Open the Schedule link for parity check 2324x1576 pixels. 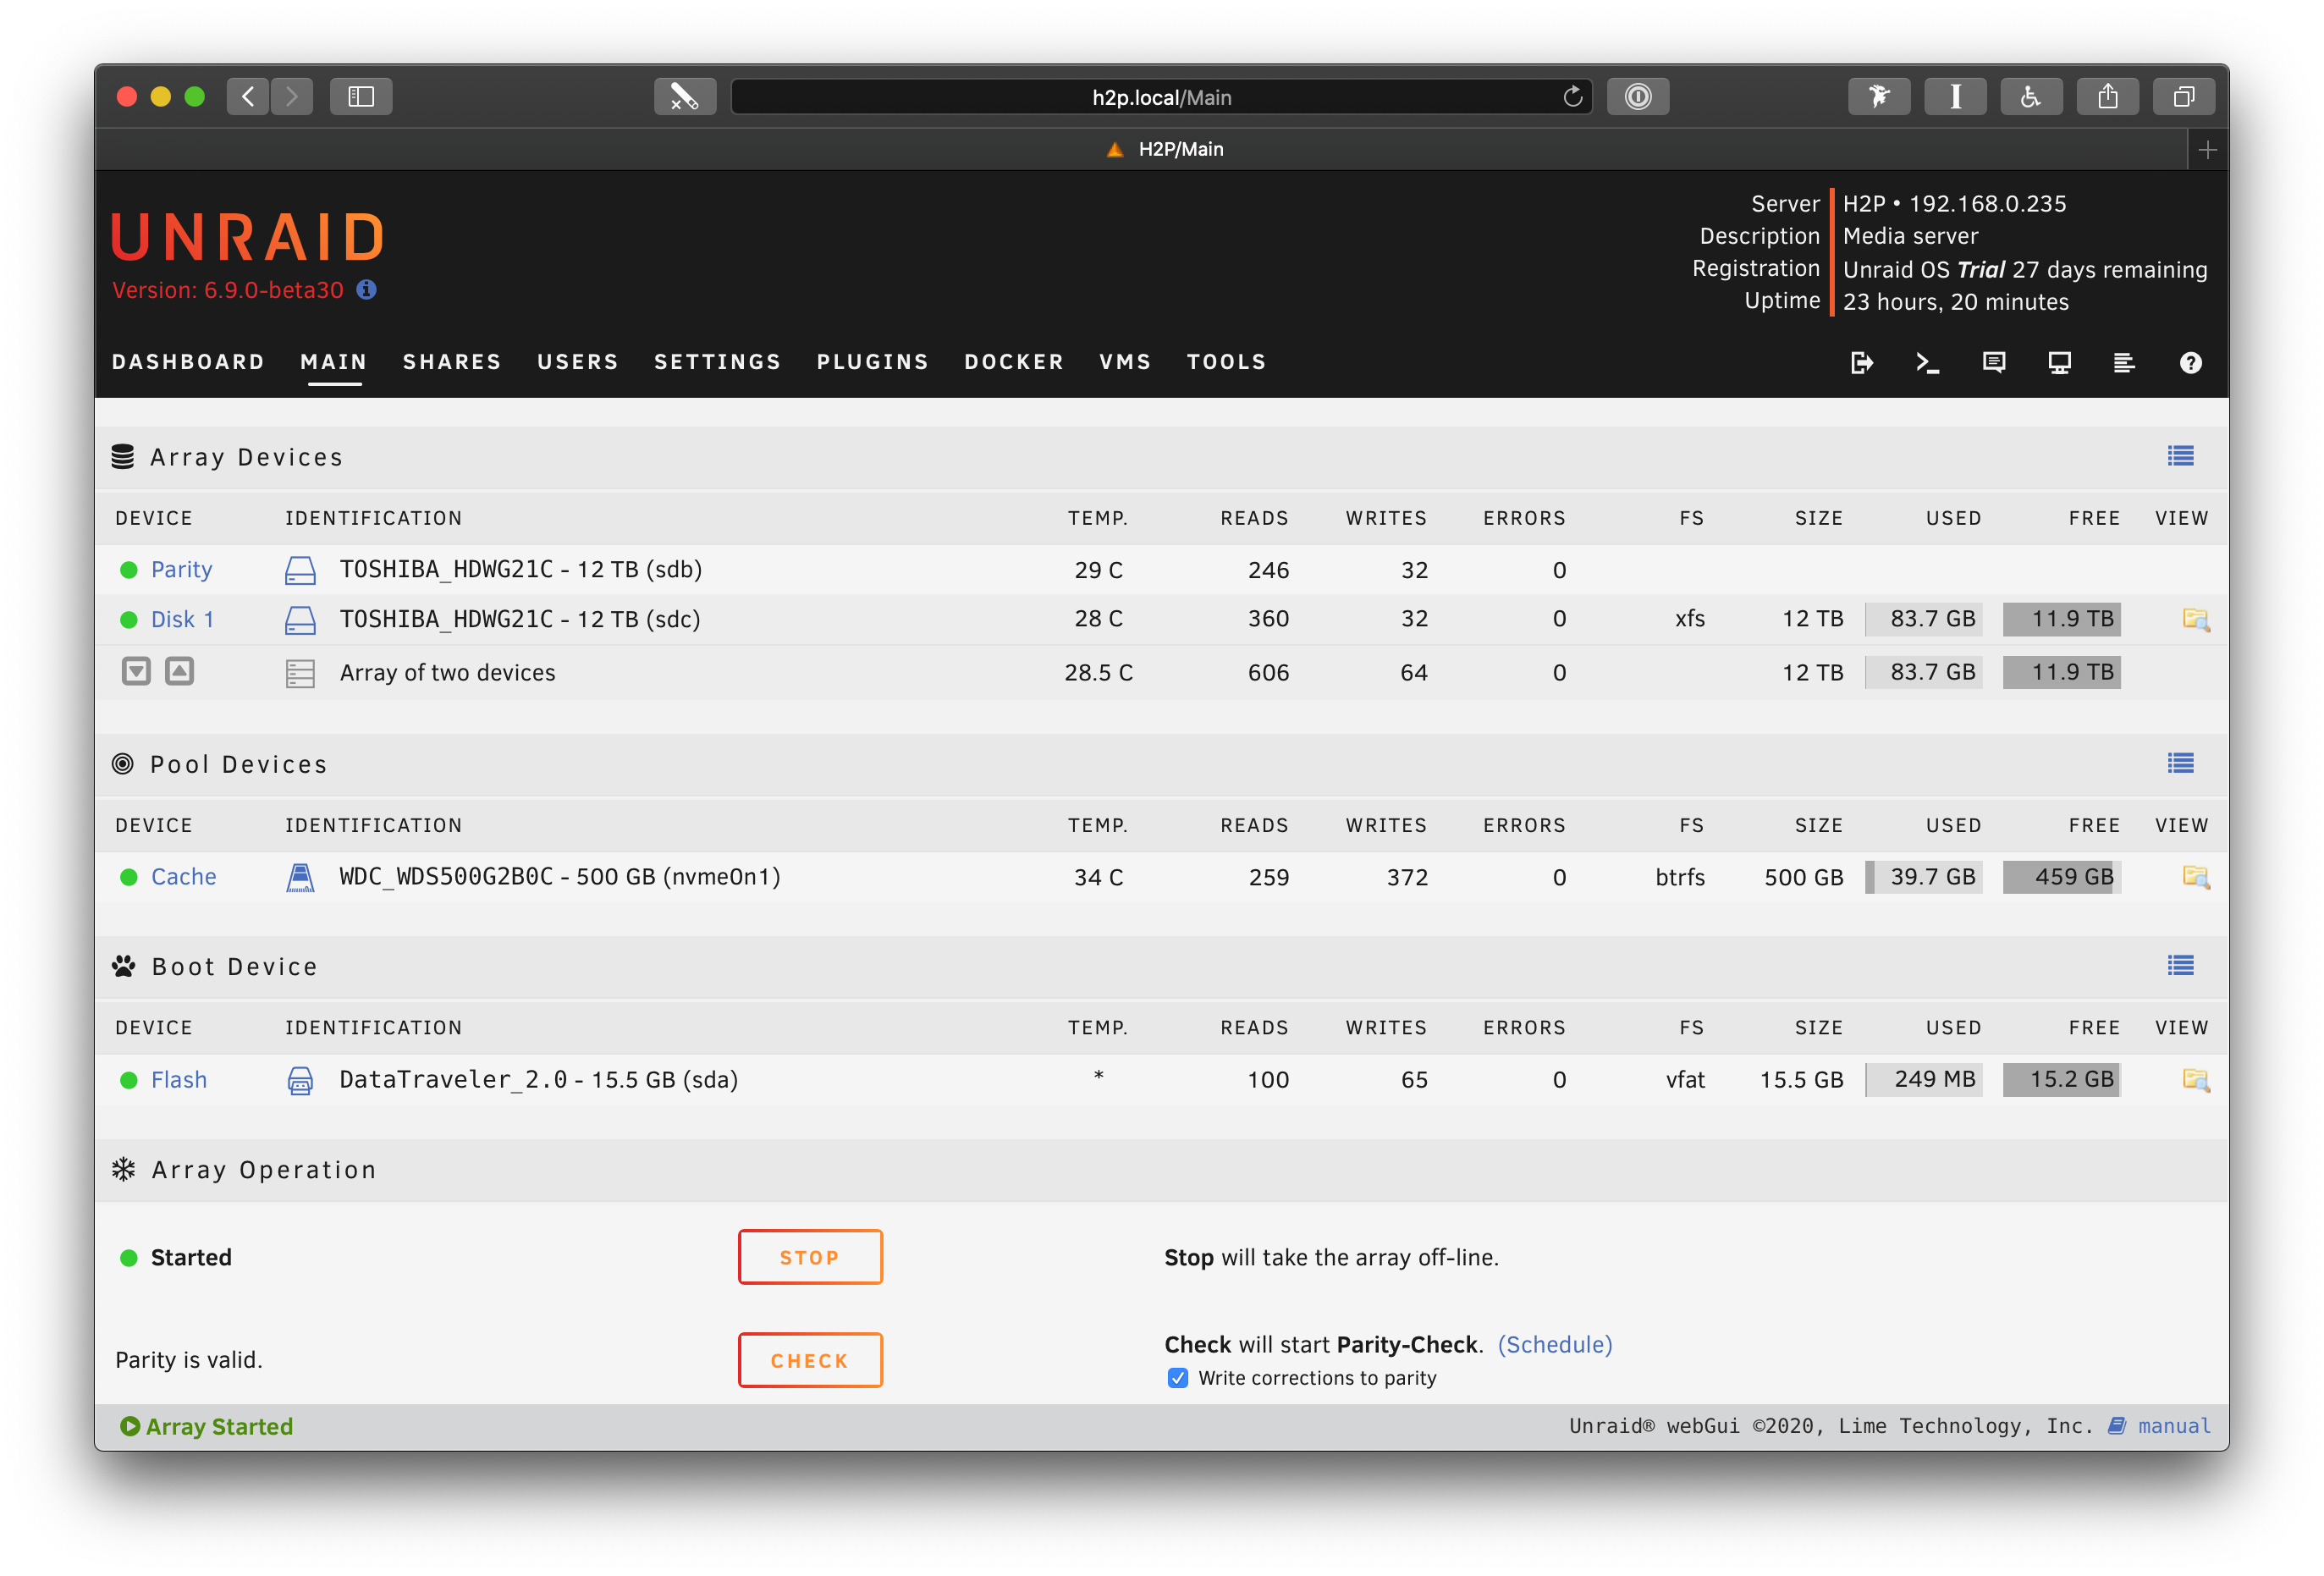[1555, 1344]
